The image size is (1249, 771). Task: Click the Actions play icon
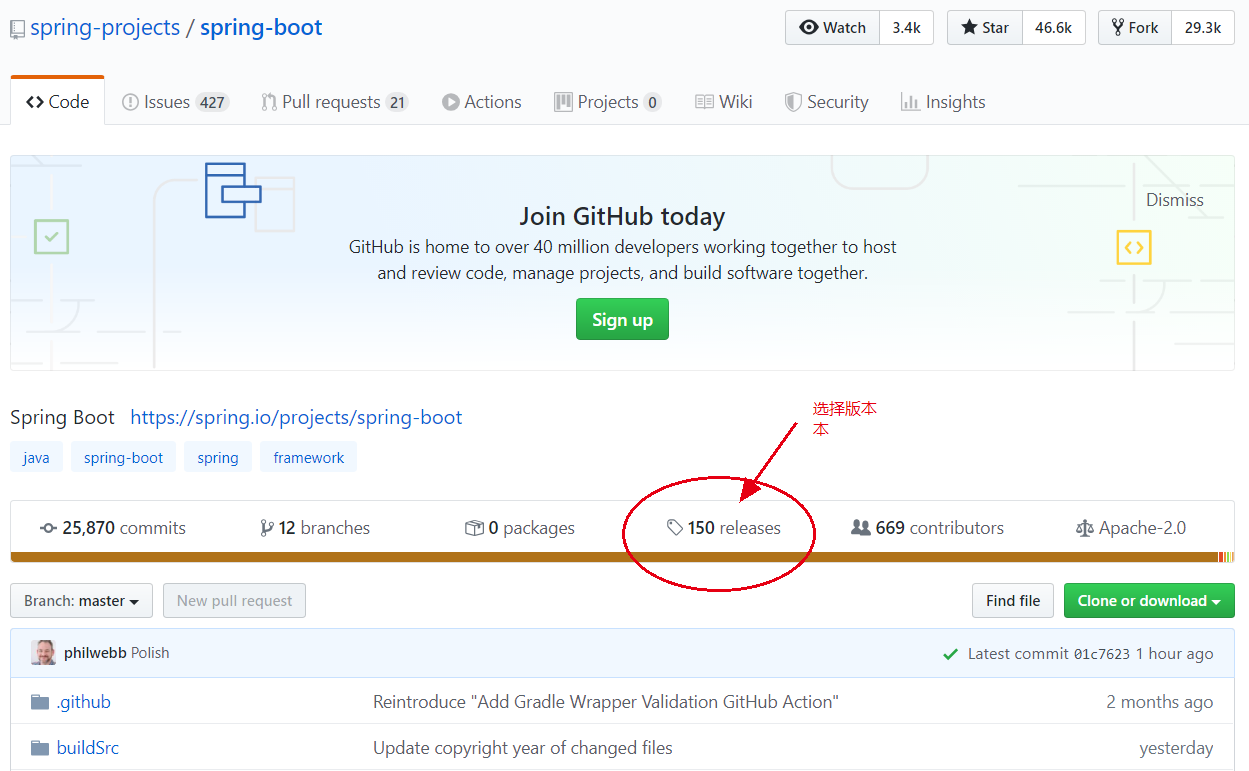tap(451, 102)
